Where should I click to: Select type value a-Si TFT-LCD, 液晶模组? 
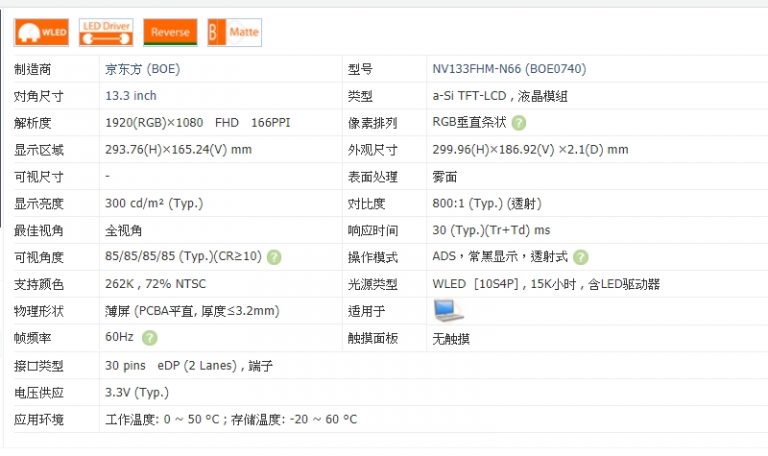point(500,96)
